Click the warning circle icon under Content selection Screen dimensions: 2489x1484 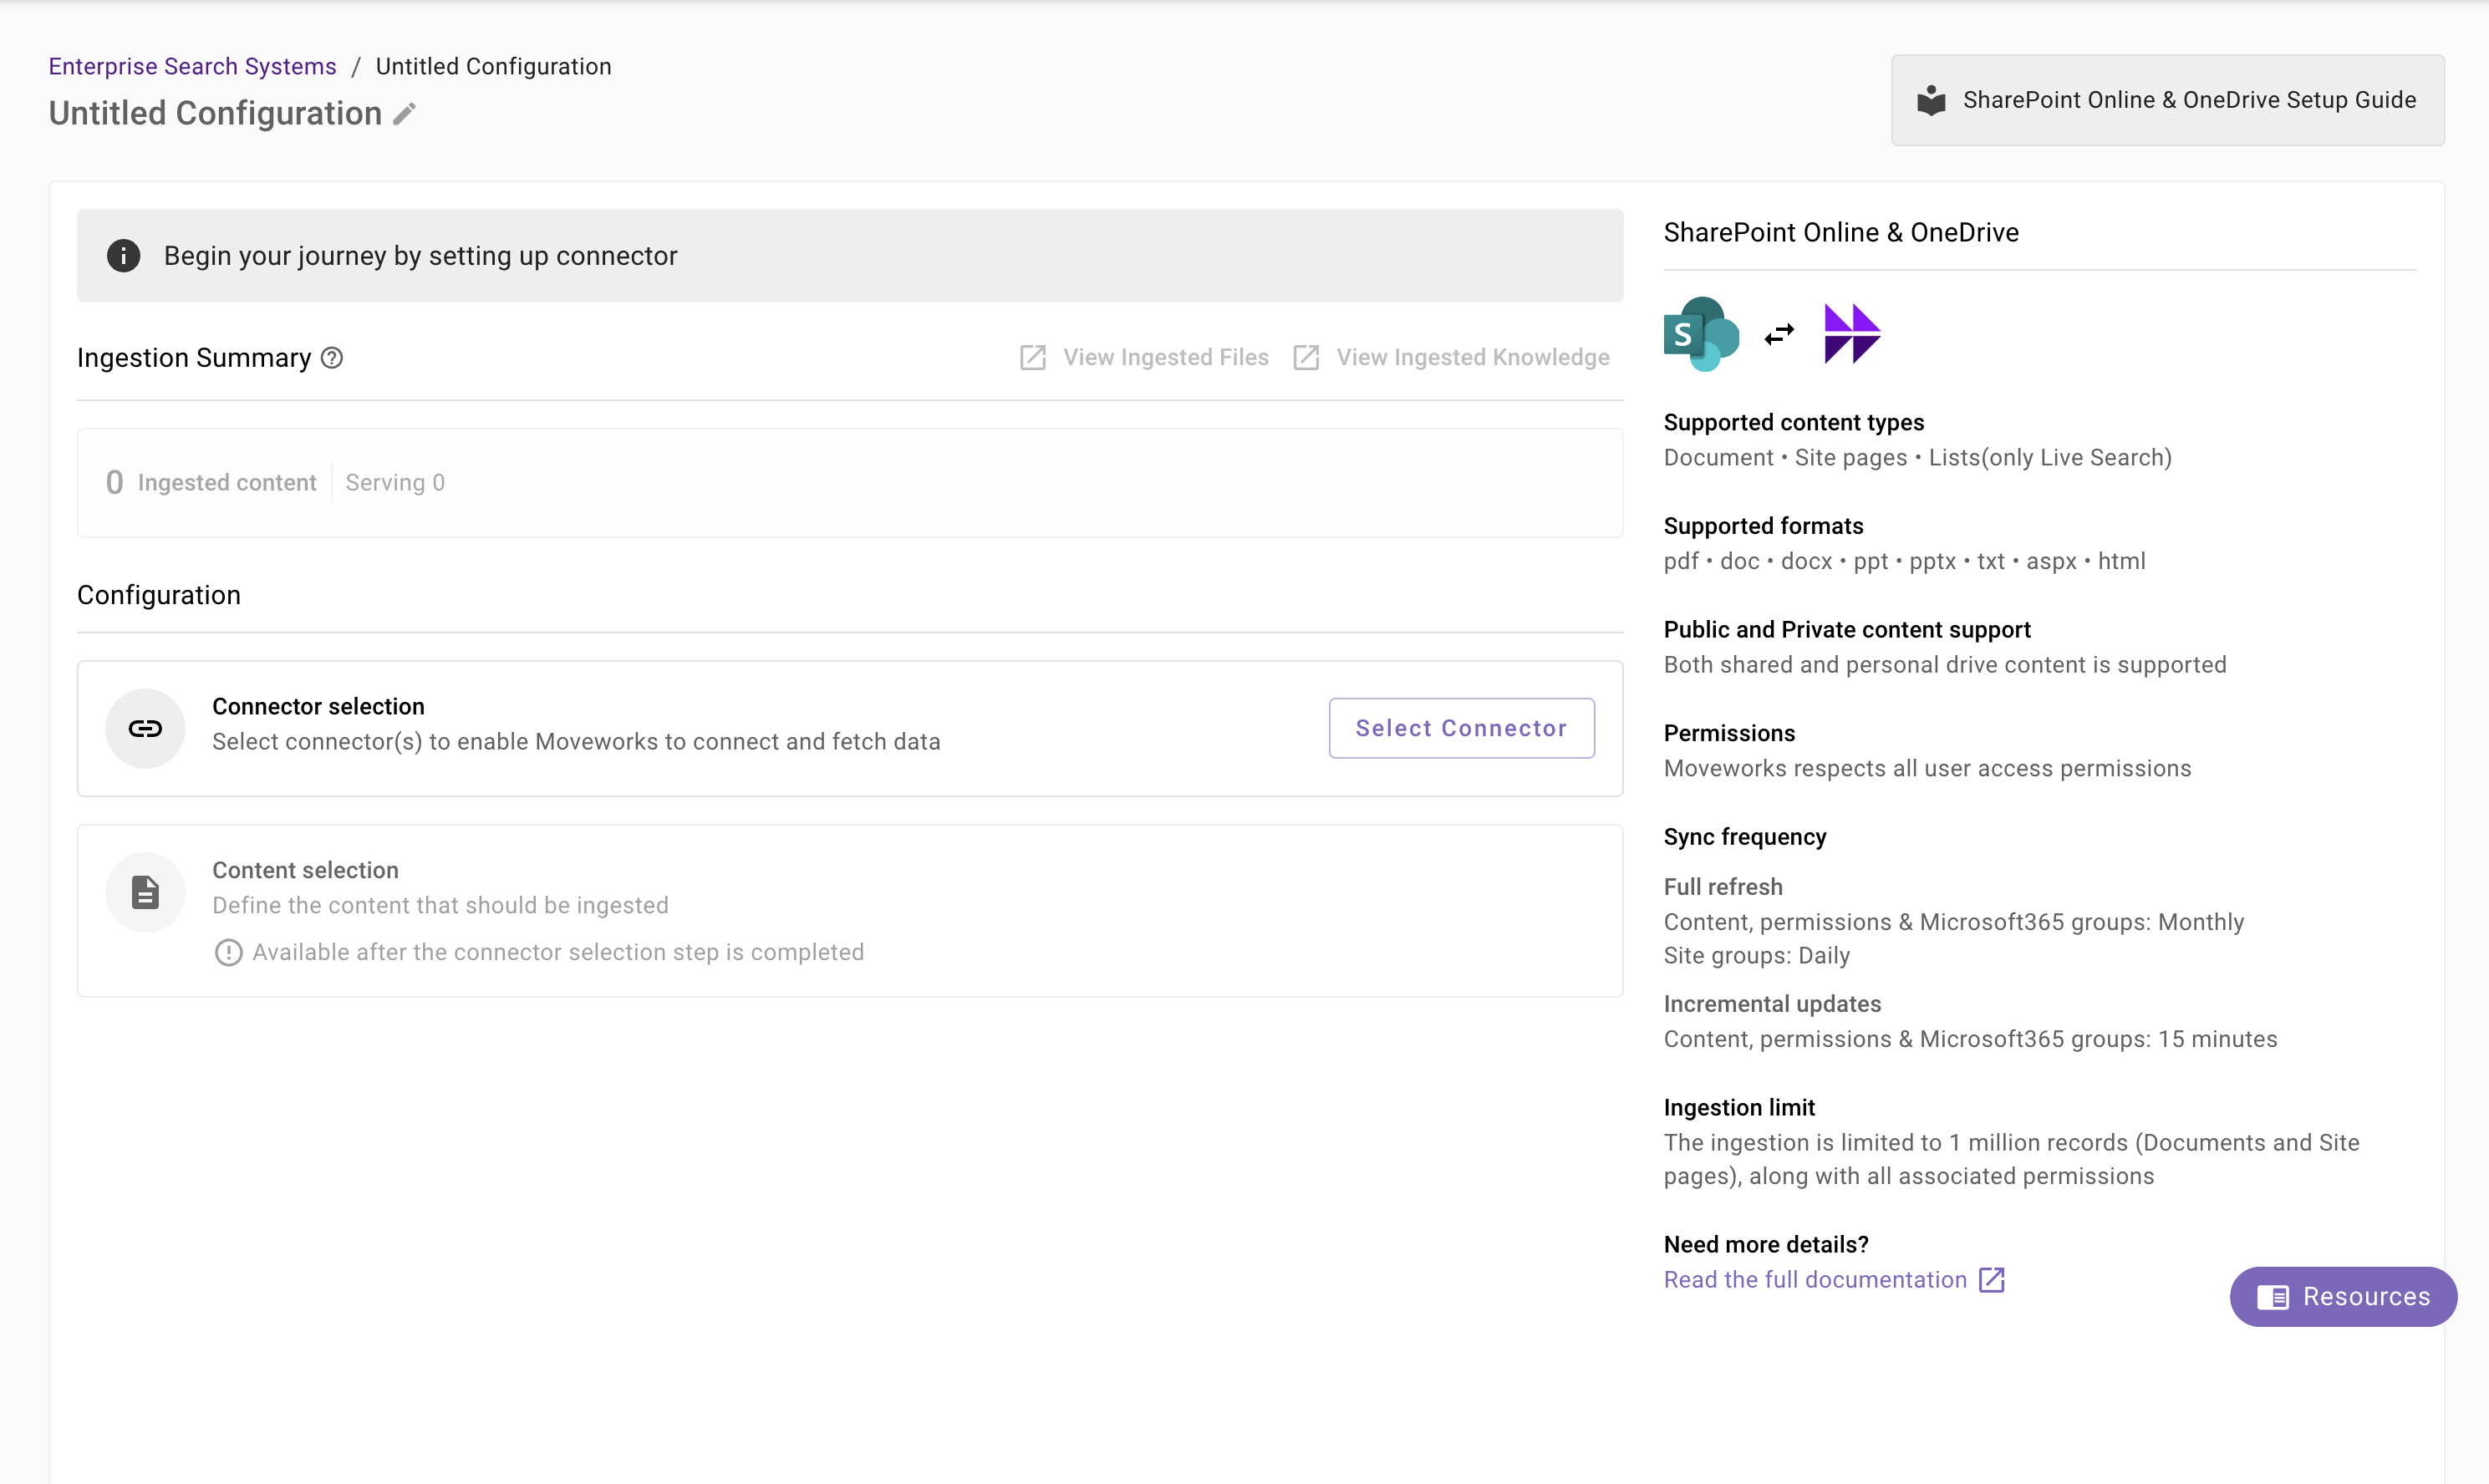click(228, 953)
